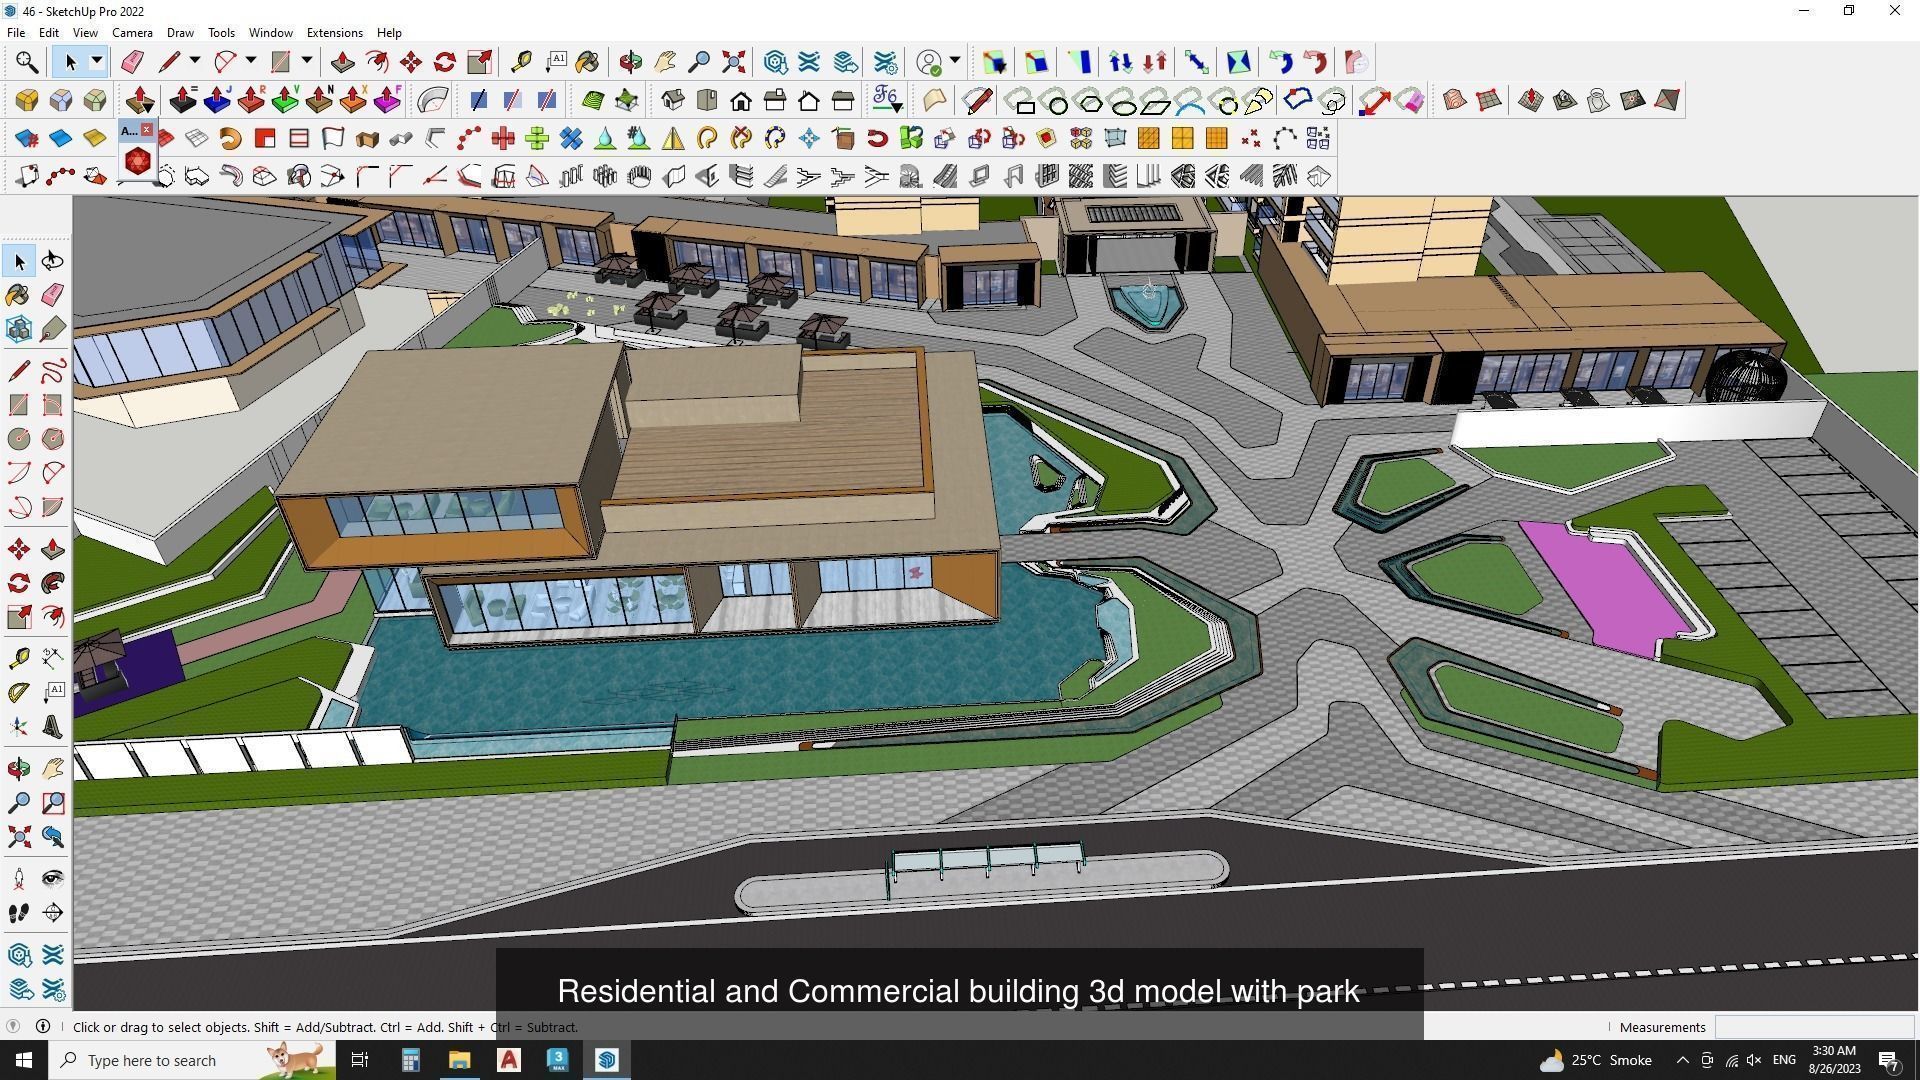Select the Rotated Rectangle tool

pos(53,405)
